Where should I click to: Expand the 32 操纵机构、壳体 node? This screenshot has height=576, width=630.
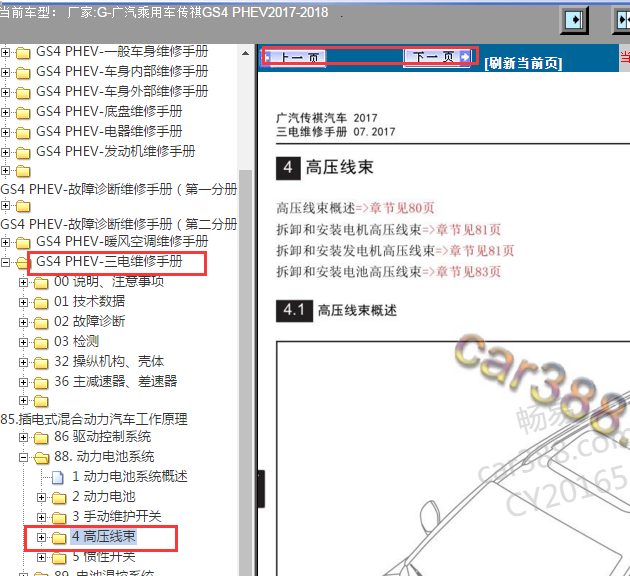point(23,362)
